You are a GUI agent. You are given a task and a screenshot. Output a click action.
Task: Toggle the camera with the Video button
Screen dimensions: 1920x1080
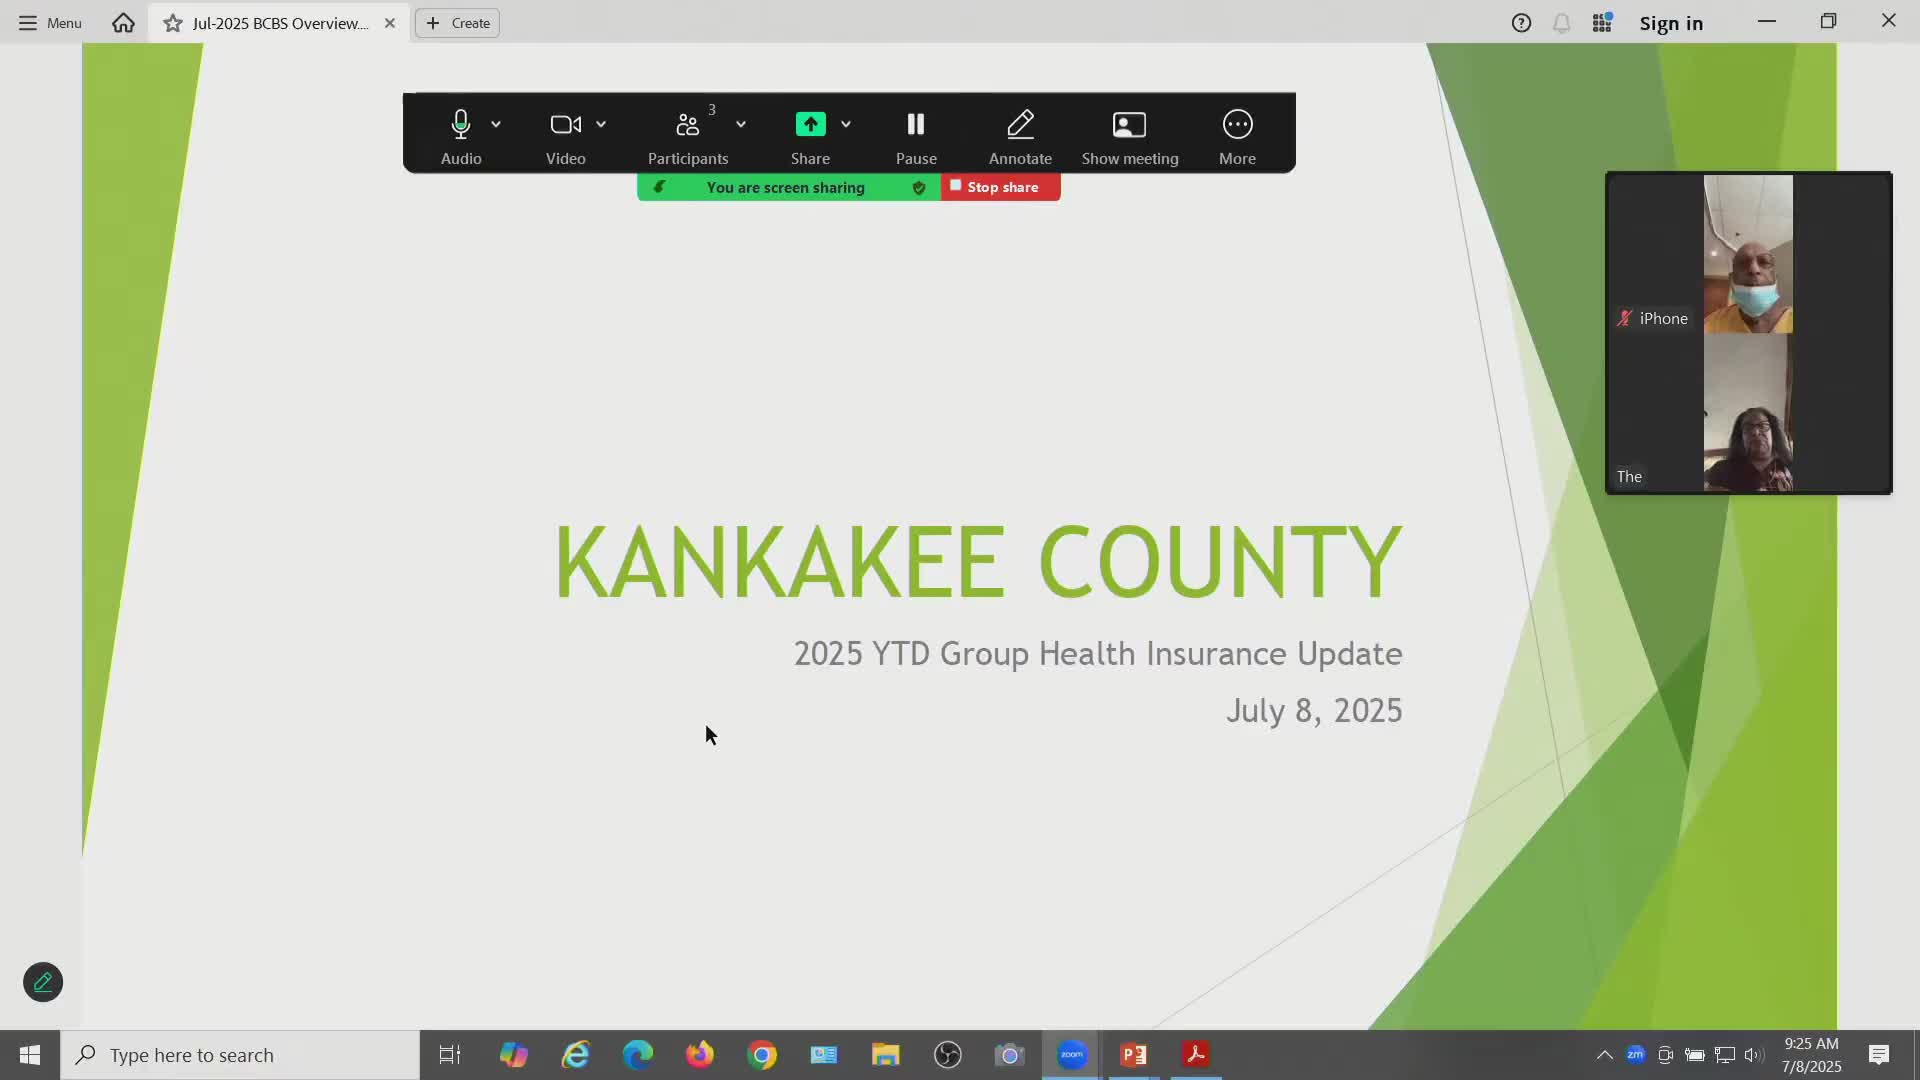click(565, 124)
